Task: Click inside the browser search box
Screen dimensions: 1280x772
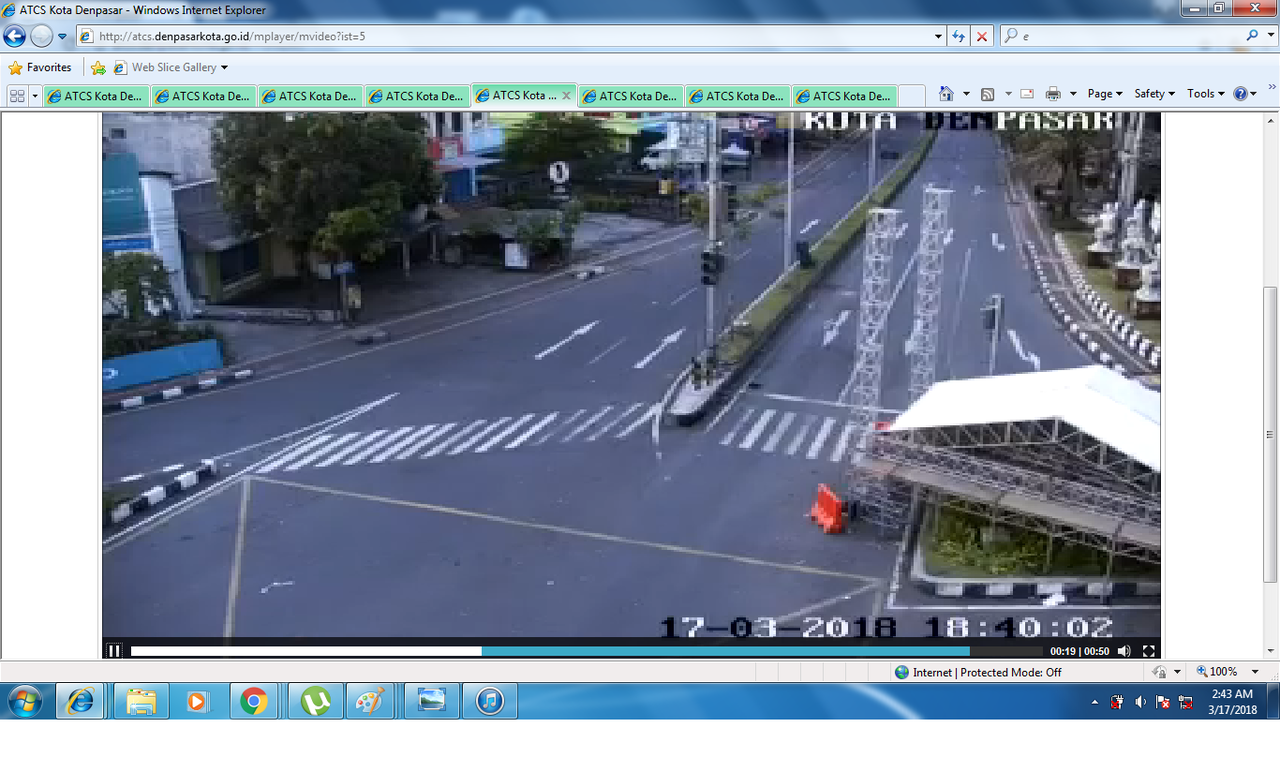Action: (1130, 36)
